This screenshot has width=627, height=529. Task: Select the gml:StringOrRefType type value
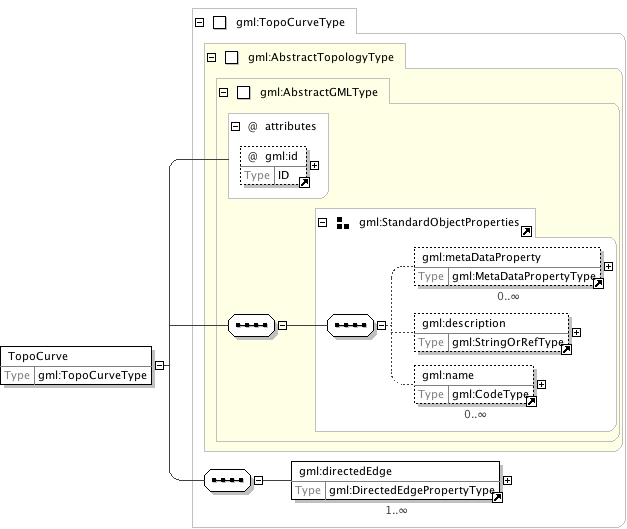coord(508,342)
